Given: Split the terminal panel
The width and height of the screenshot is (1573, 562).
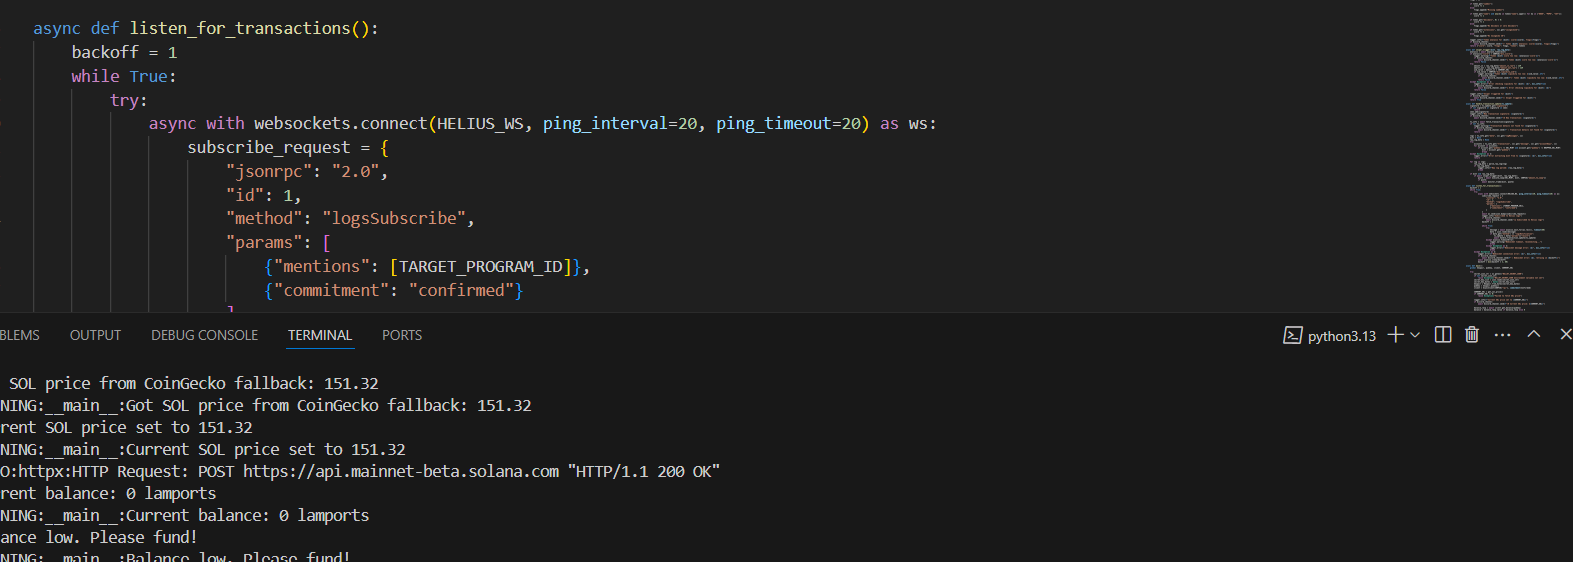Looking at the screenshot, I should click(1443, 335).
